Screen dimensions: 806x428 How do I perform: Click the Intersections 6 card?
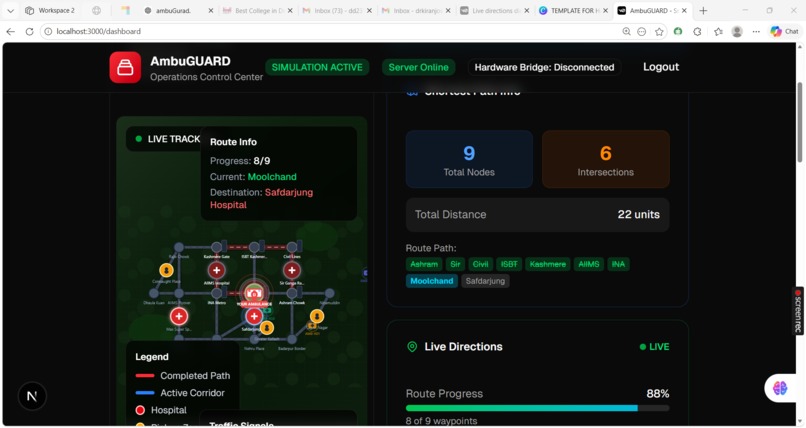[606, 159]
